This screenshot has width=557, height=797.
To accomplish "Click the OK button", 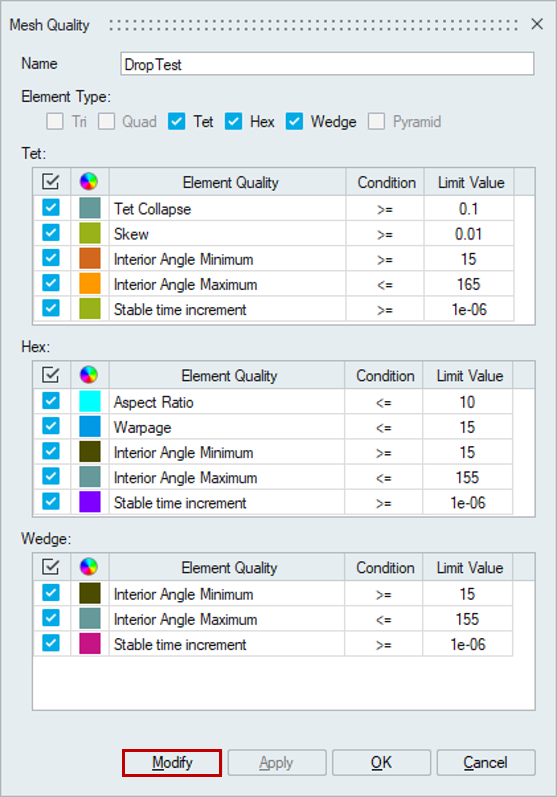I will (x=381, y=762).
